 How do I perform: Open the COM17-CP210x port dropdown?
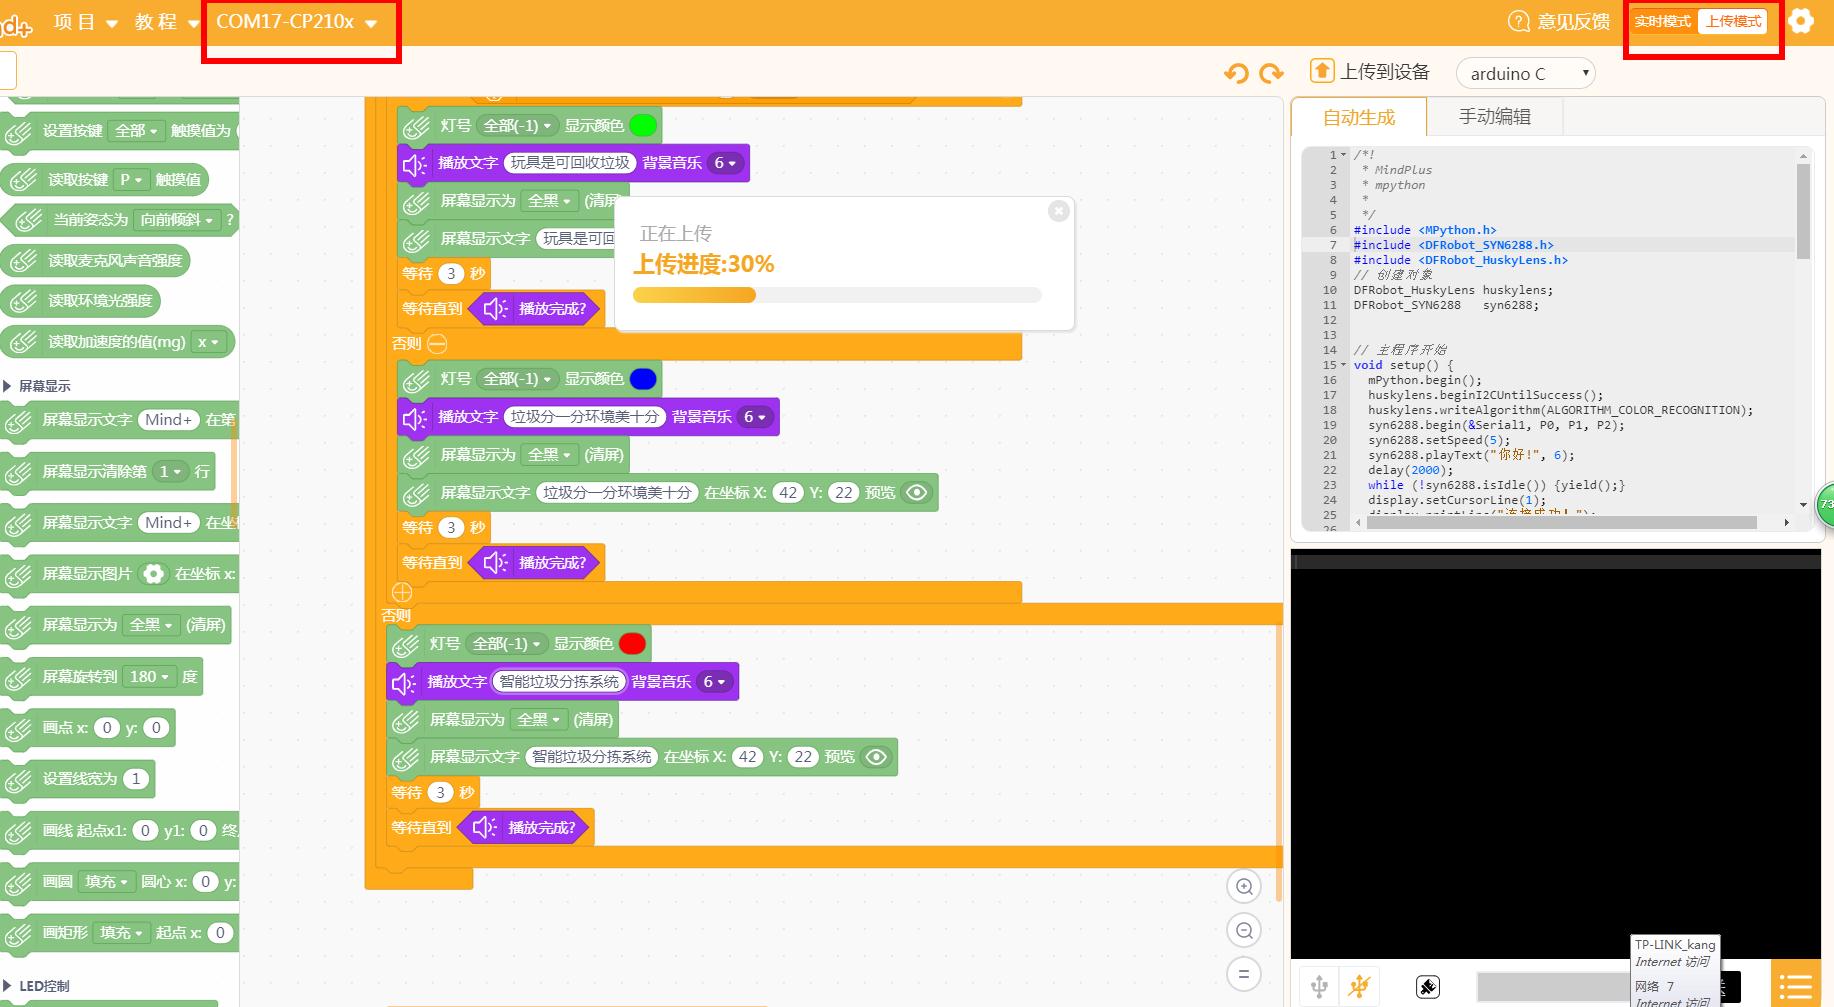tap(297, 22)
